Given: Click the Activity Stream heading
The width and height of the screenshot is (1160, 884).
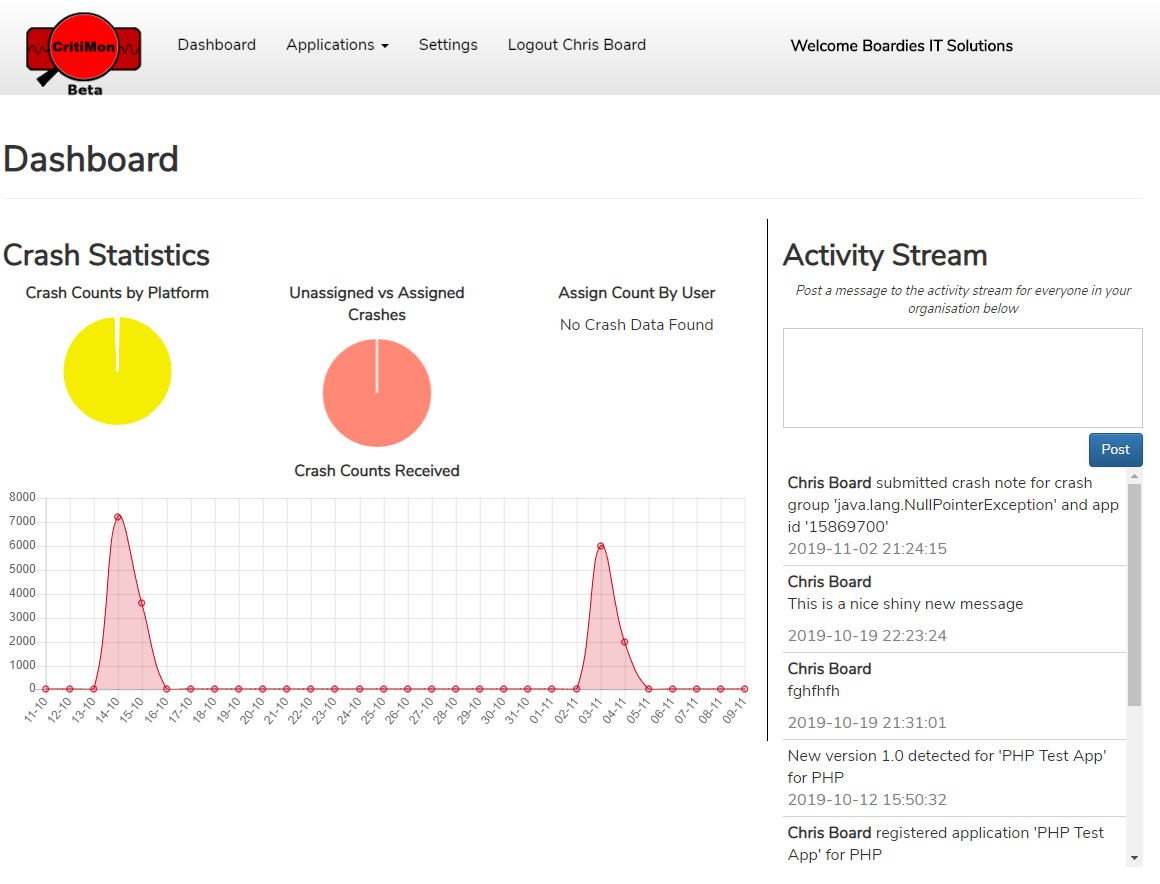Looking at the screenshot, I should pos(886,255).
